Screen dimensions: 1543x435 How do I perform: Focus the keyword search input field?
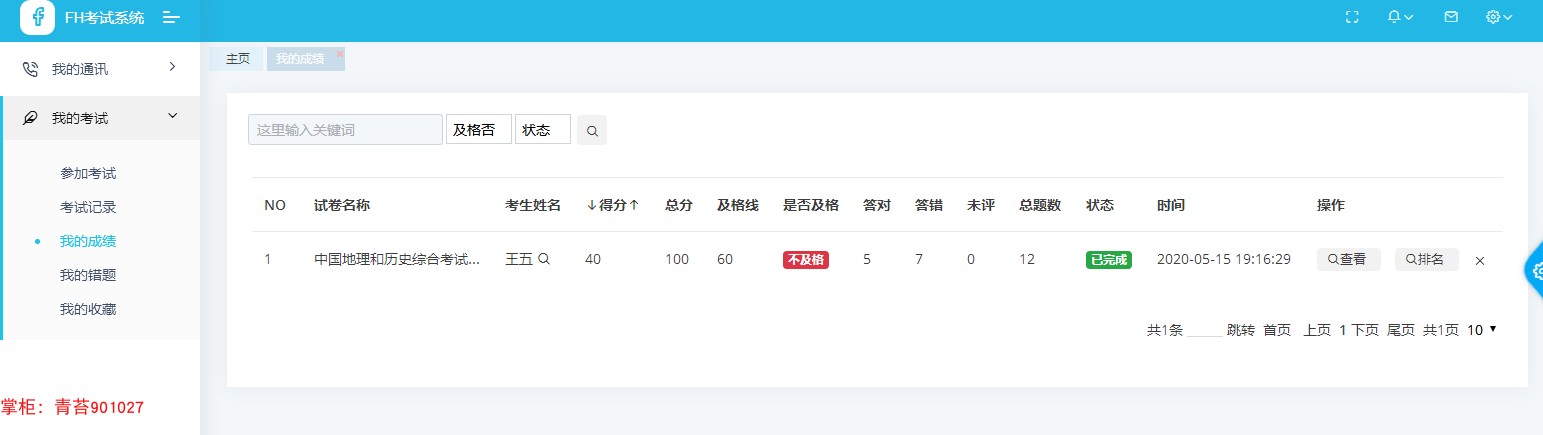click(x=345, y=130)
